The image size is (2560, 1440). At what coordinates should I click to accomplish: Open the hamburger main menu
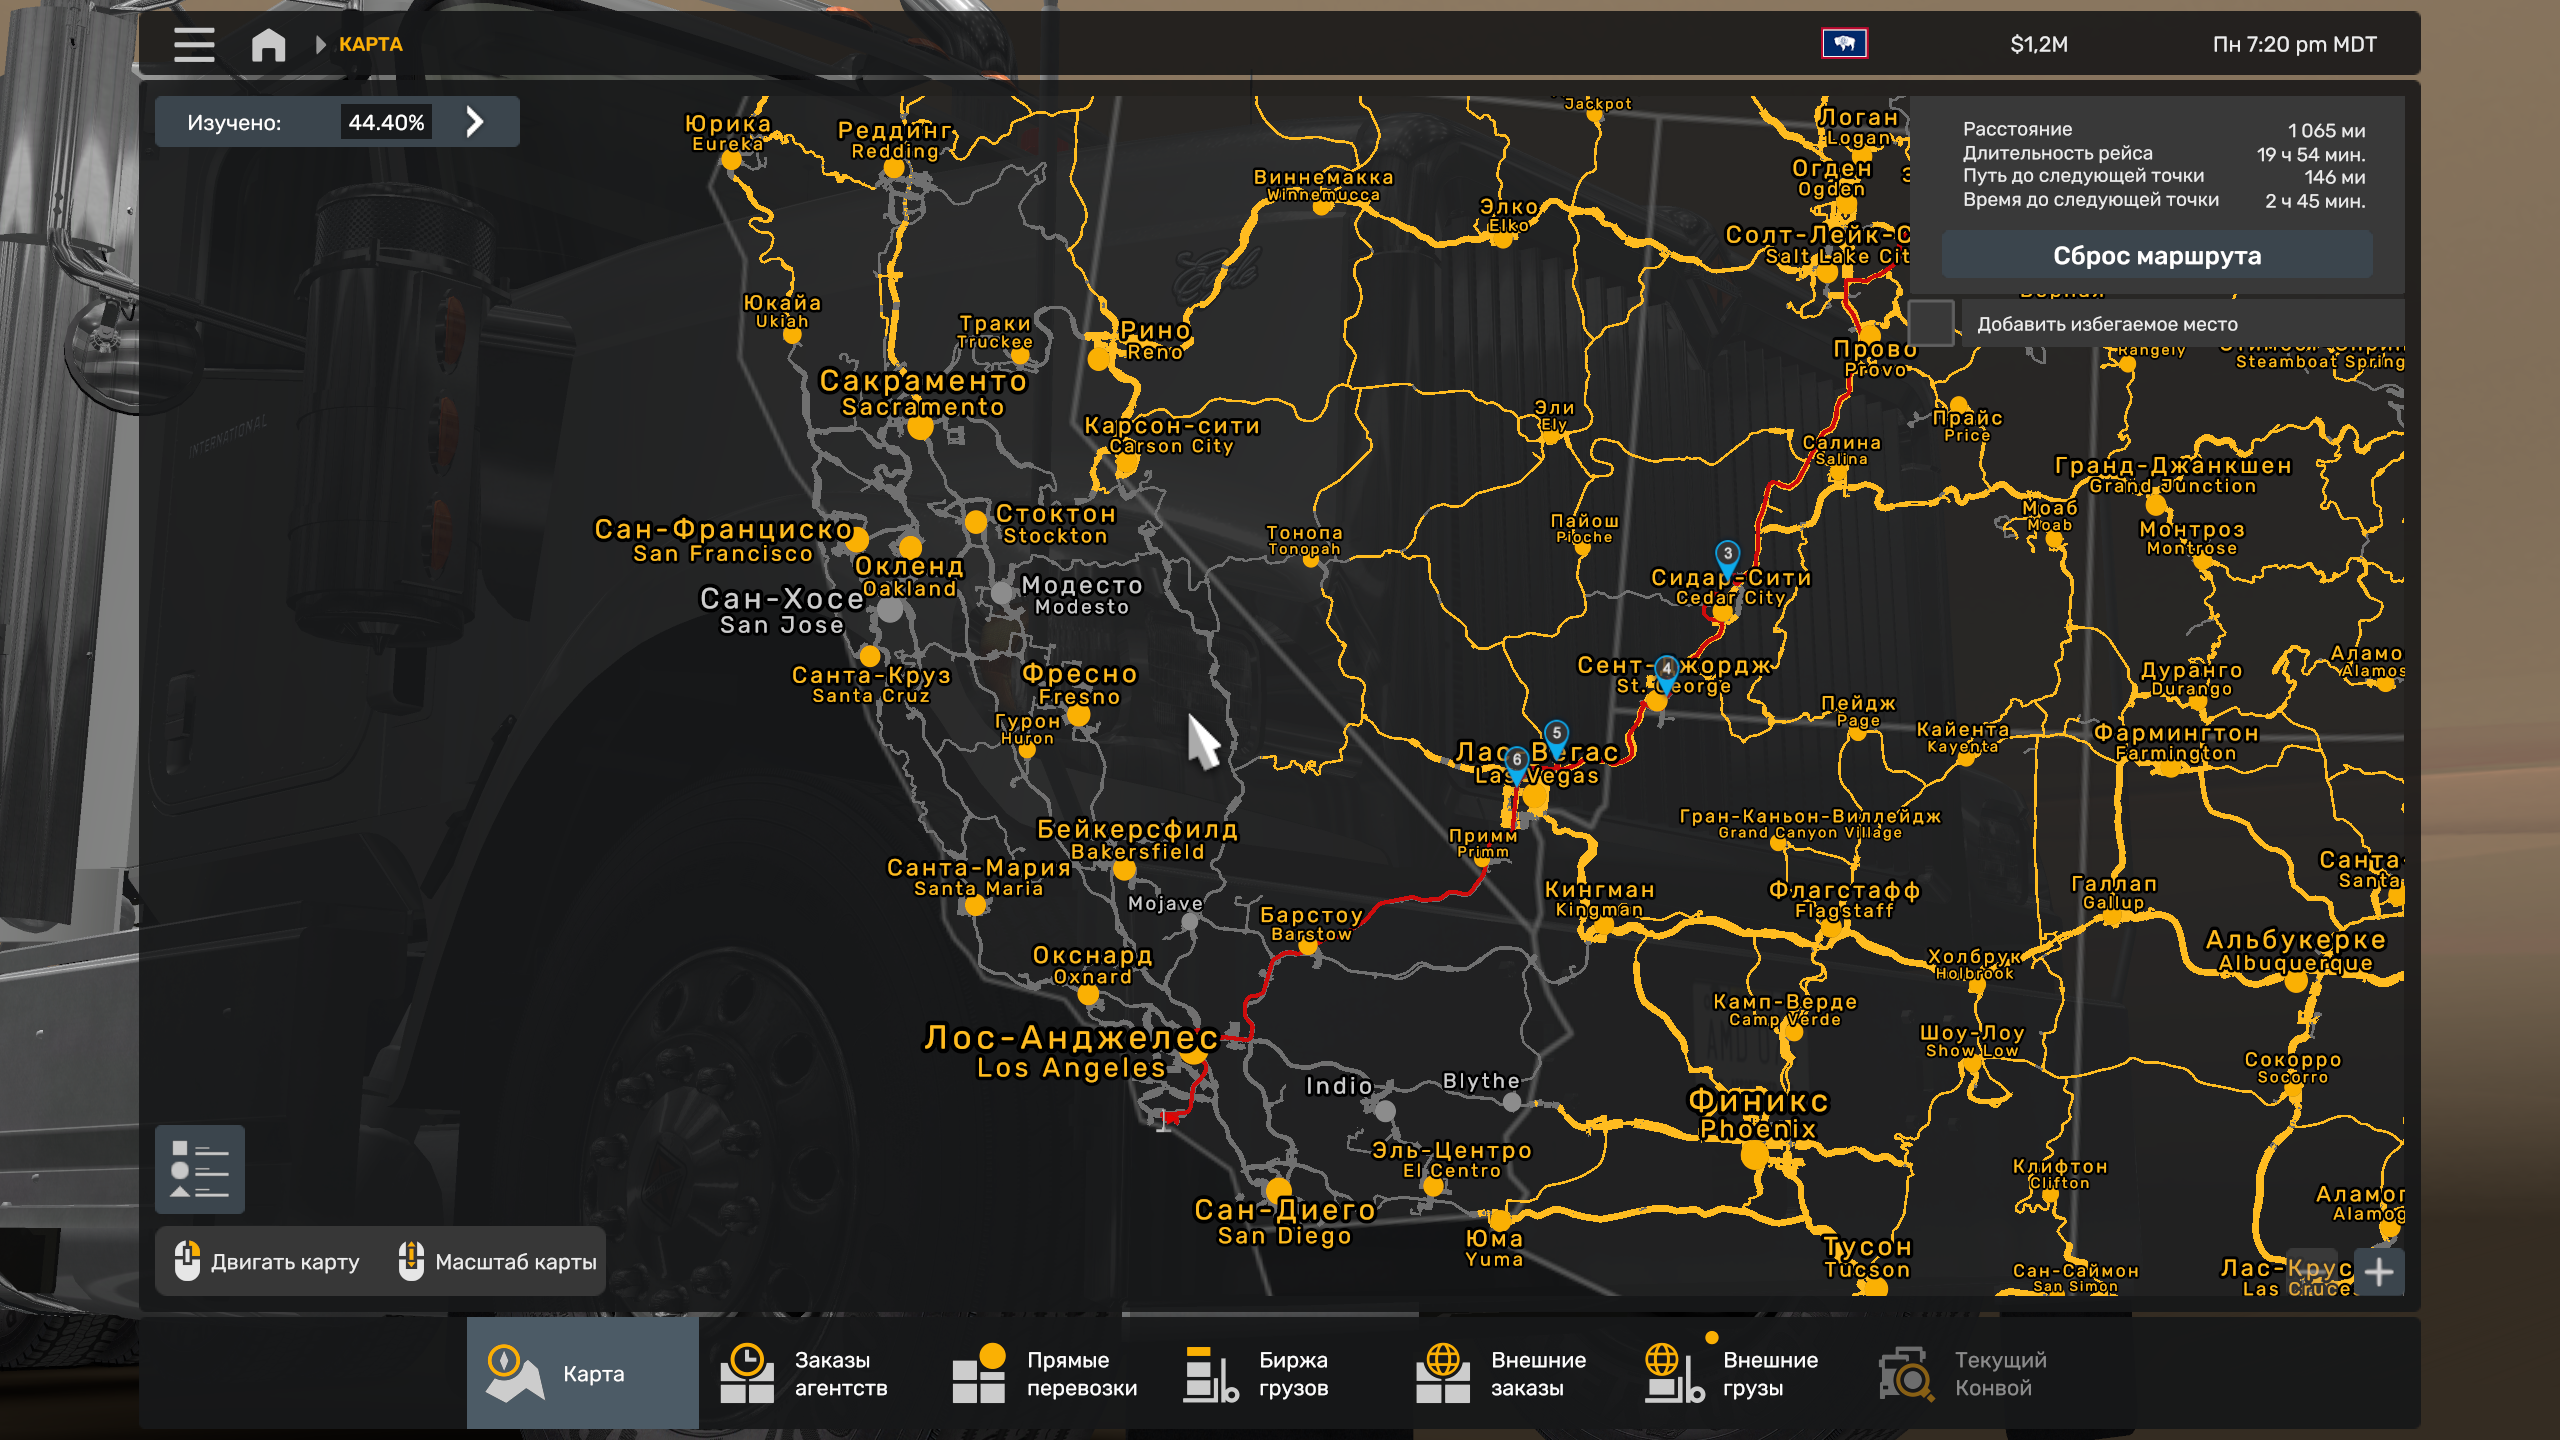point(194,44)
